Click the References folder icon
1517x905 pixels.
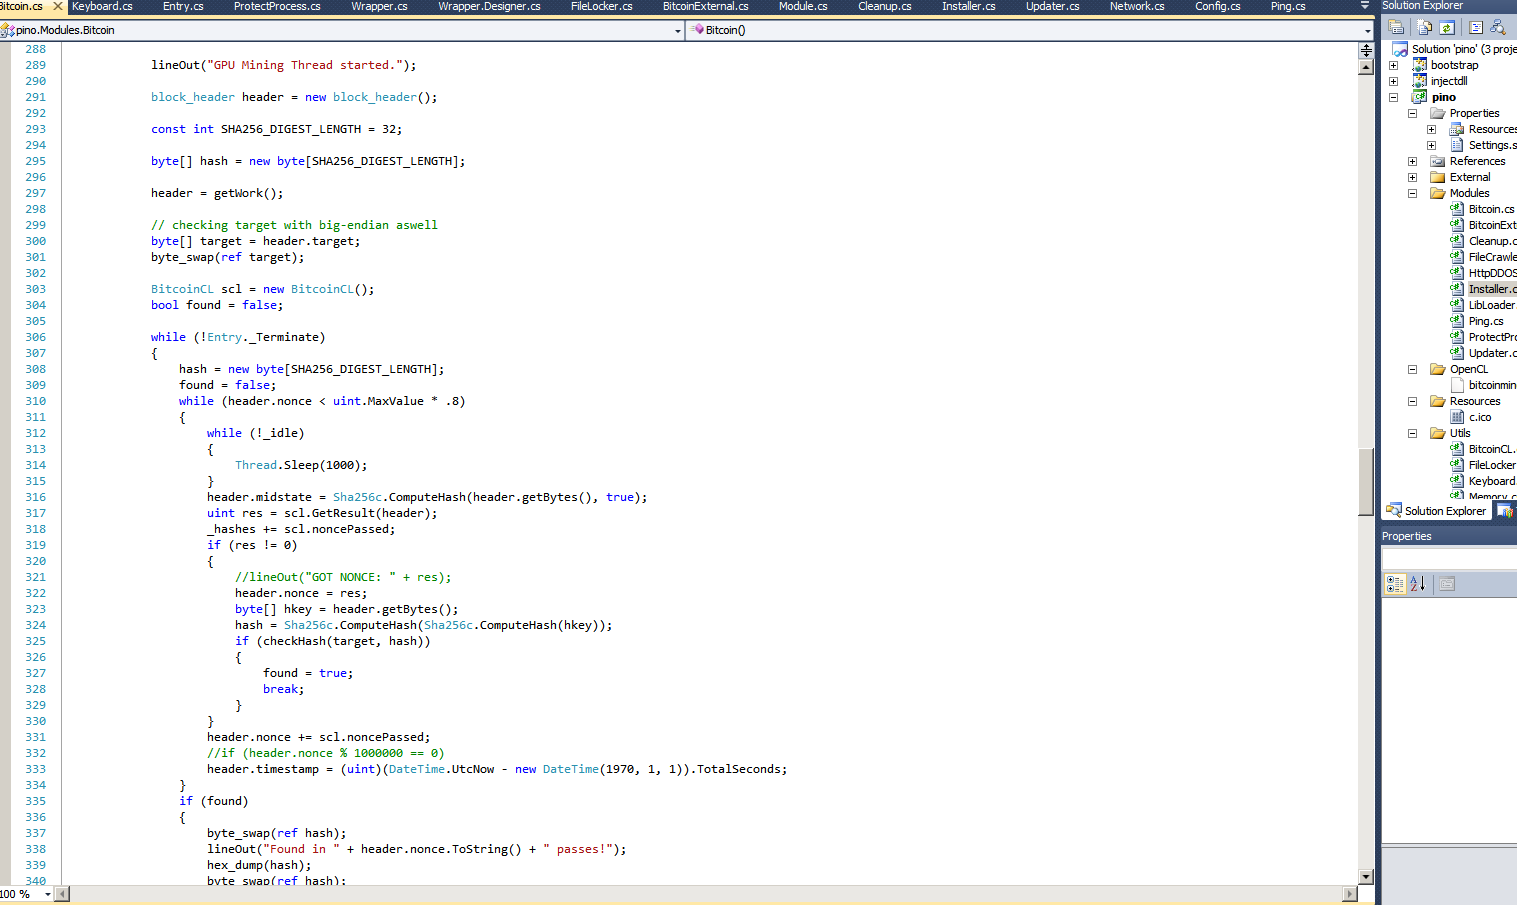click(x=1438, y=161)
